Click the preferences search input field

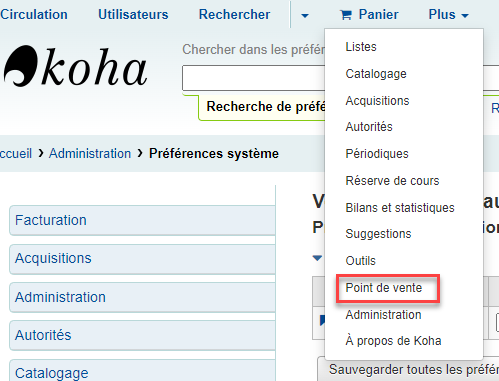253,78
